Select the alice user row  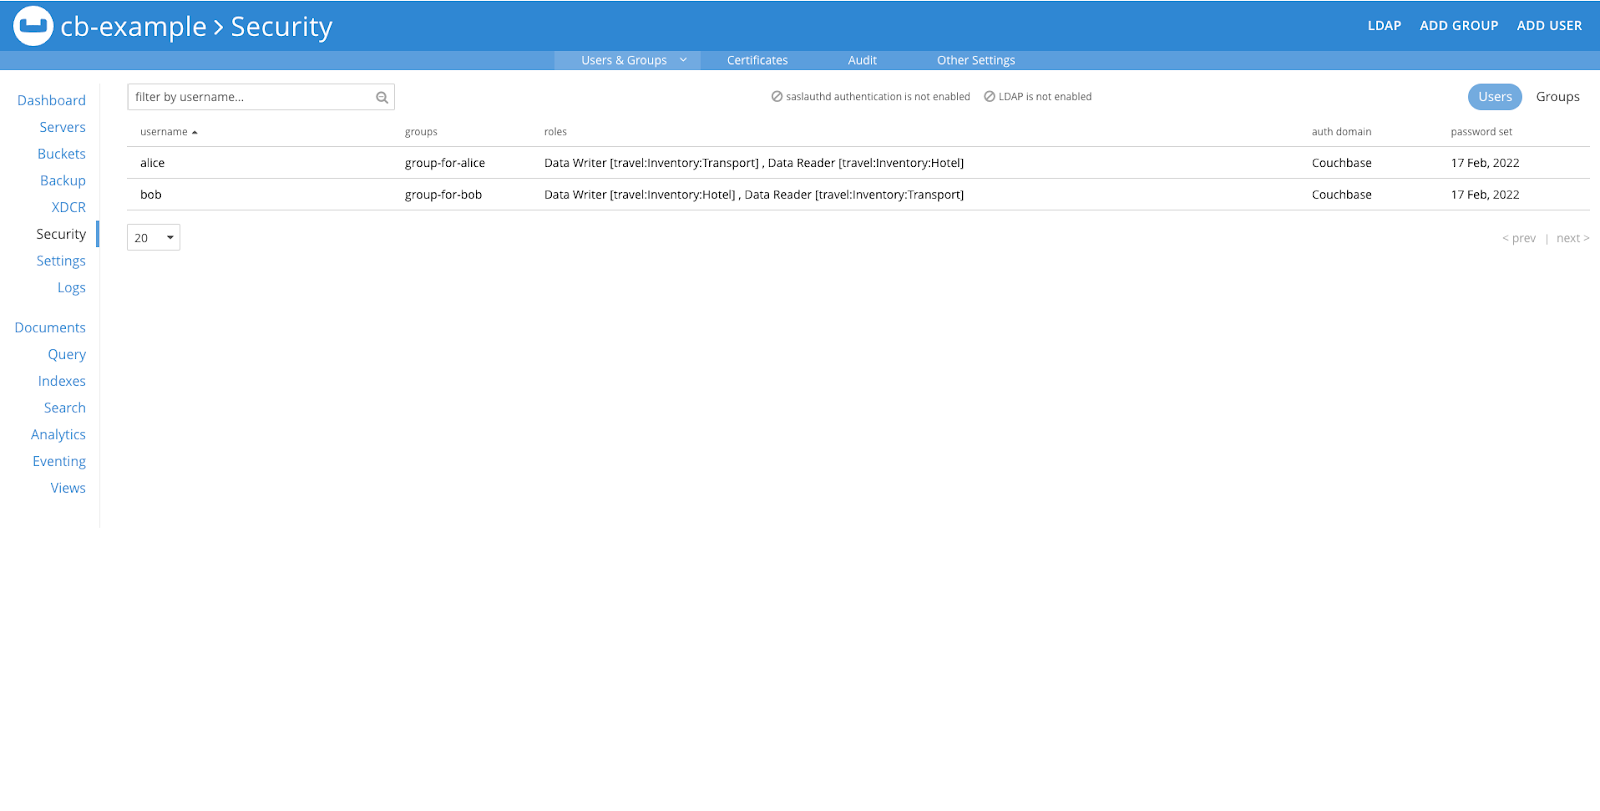coord(153,163)
